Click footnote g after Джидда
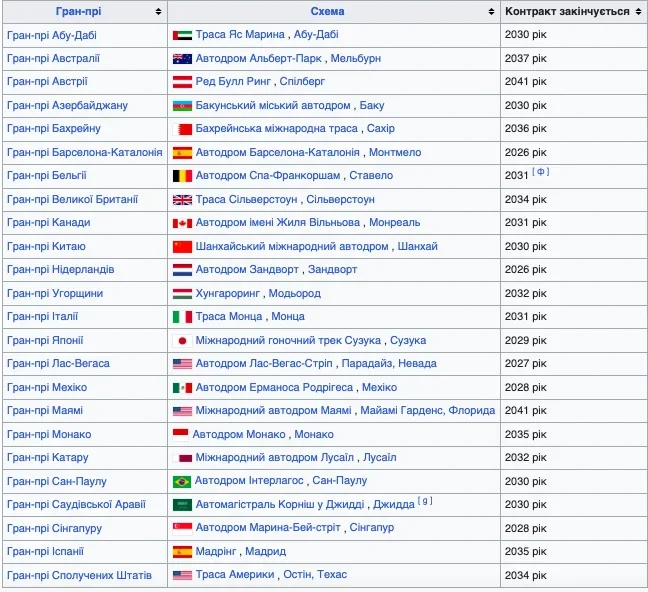Image resolution: width=648 pixels, height=592 pixels. (425, 501)
